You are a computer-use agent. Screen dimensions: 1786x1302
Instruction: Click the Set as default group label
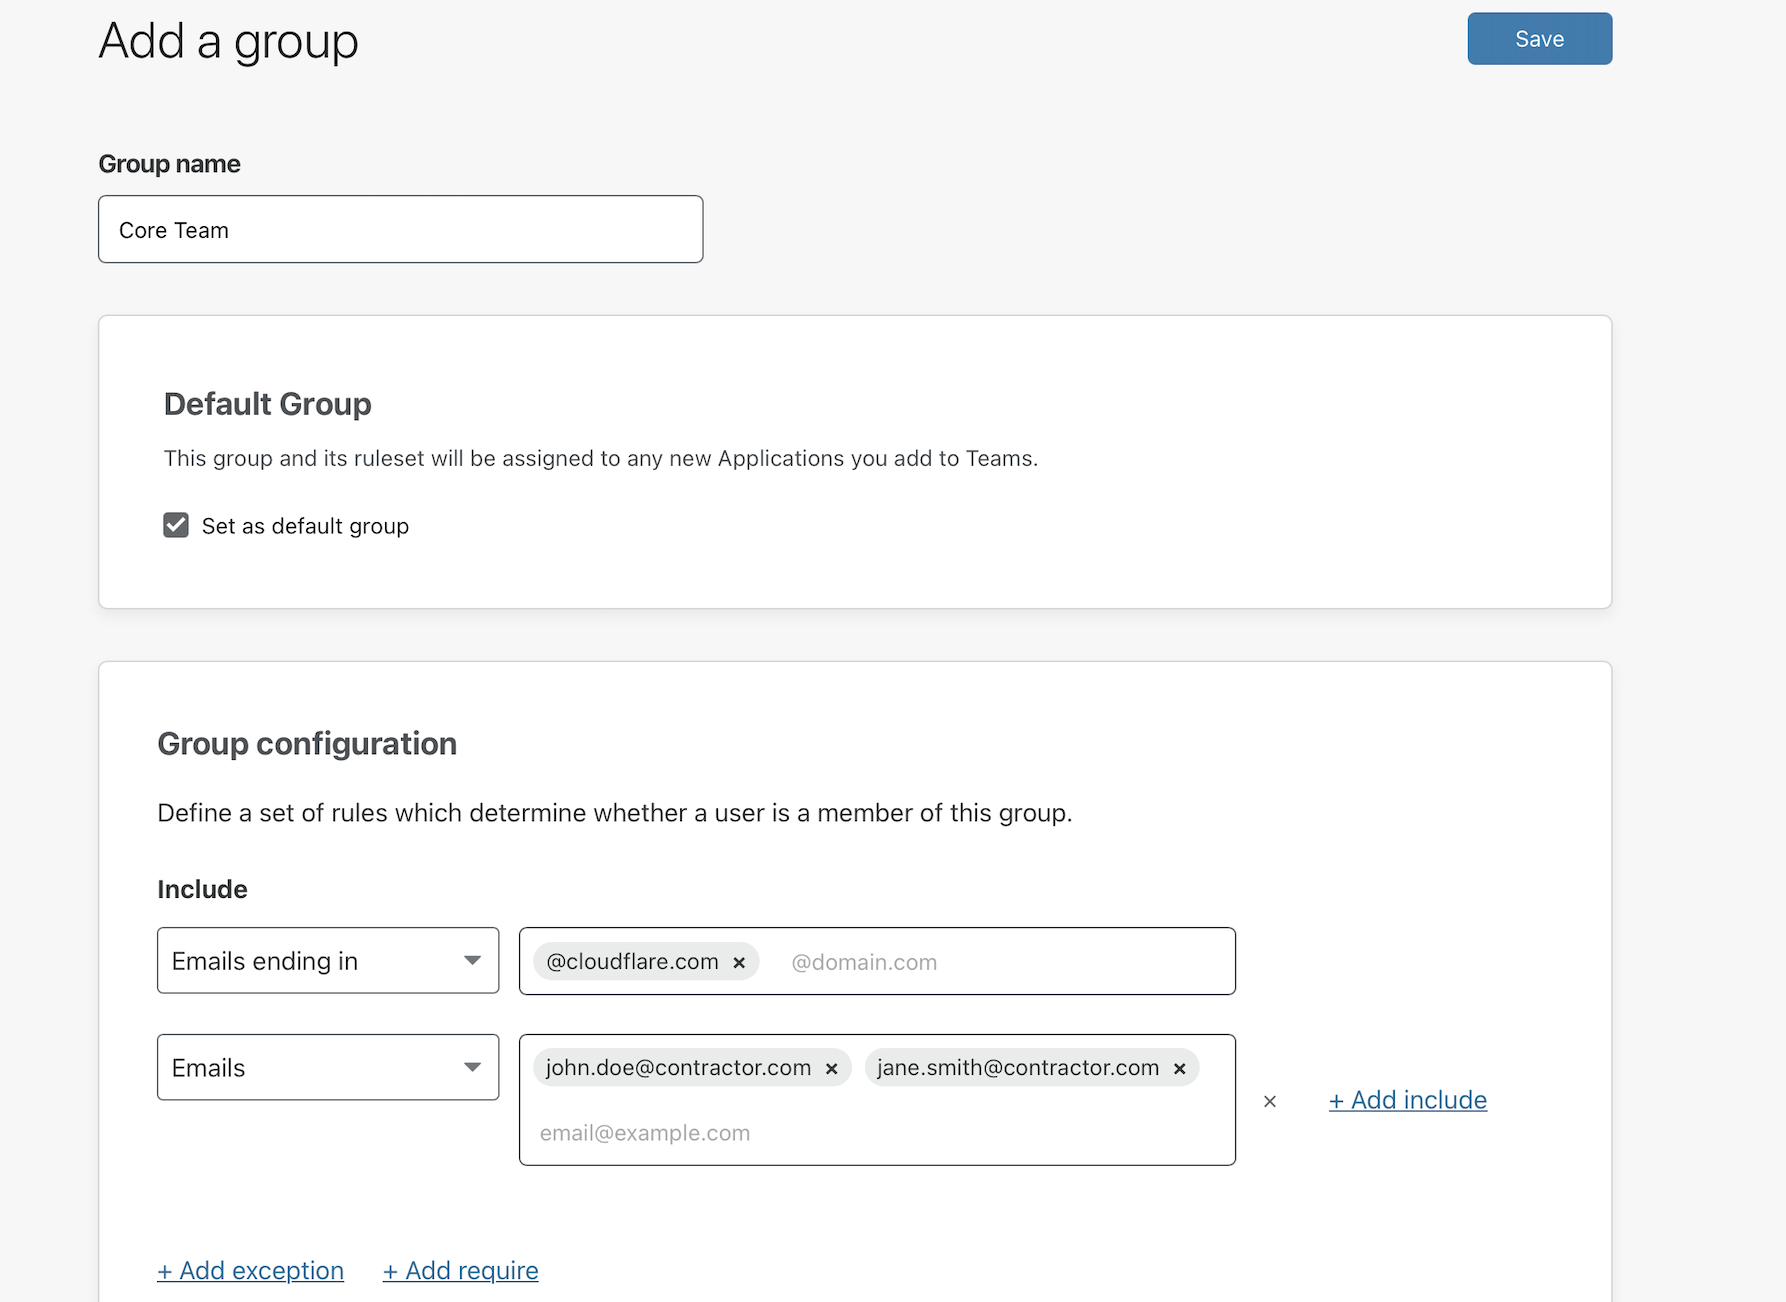pos(304,525)
